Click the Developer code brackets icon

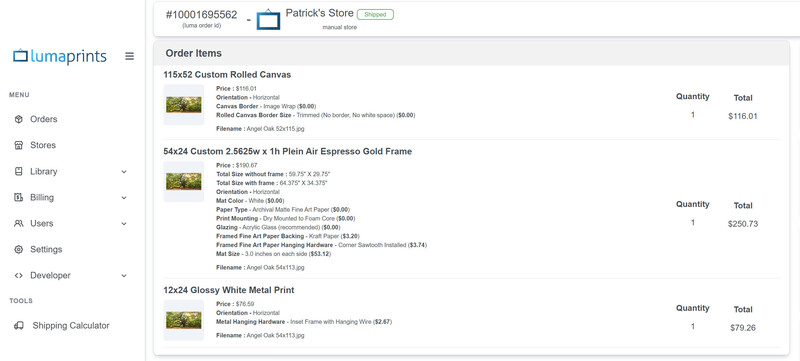tap(19, 275)
